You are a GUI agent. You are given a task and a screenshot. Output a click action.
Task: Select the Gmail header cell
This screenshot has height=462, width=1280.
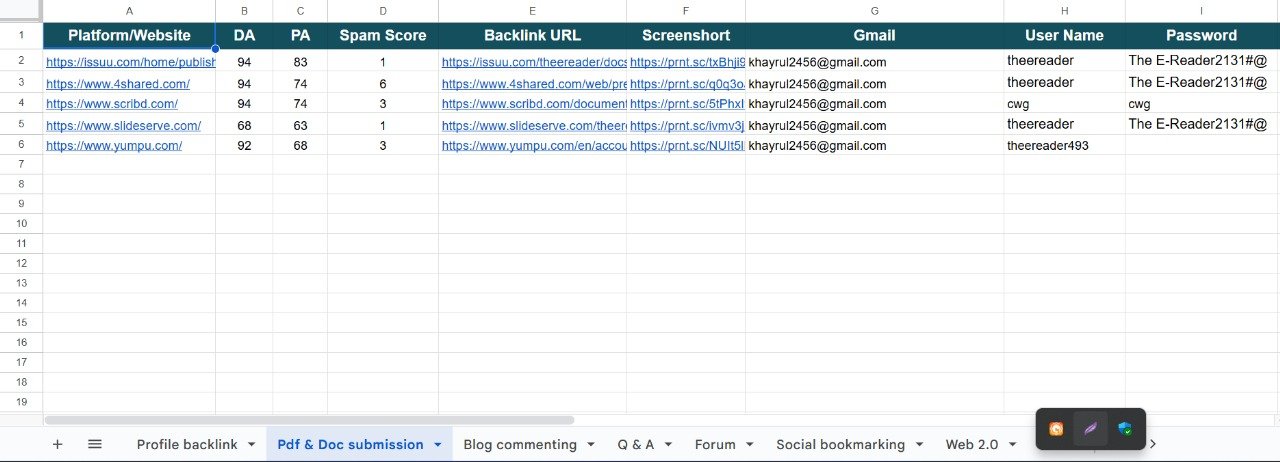(875, 35)
